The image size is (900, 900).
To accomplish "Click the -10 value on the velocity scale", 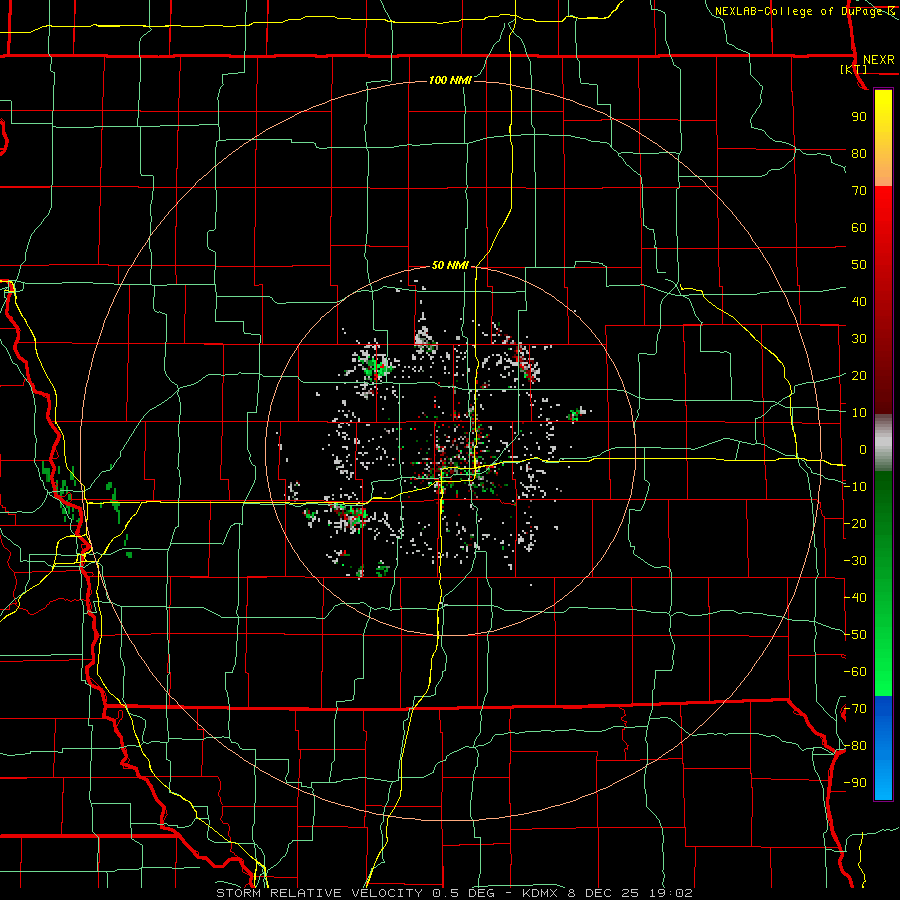I will (855, 487).
